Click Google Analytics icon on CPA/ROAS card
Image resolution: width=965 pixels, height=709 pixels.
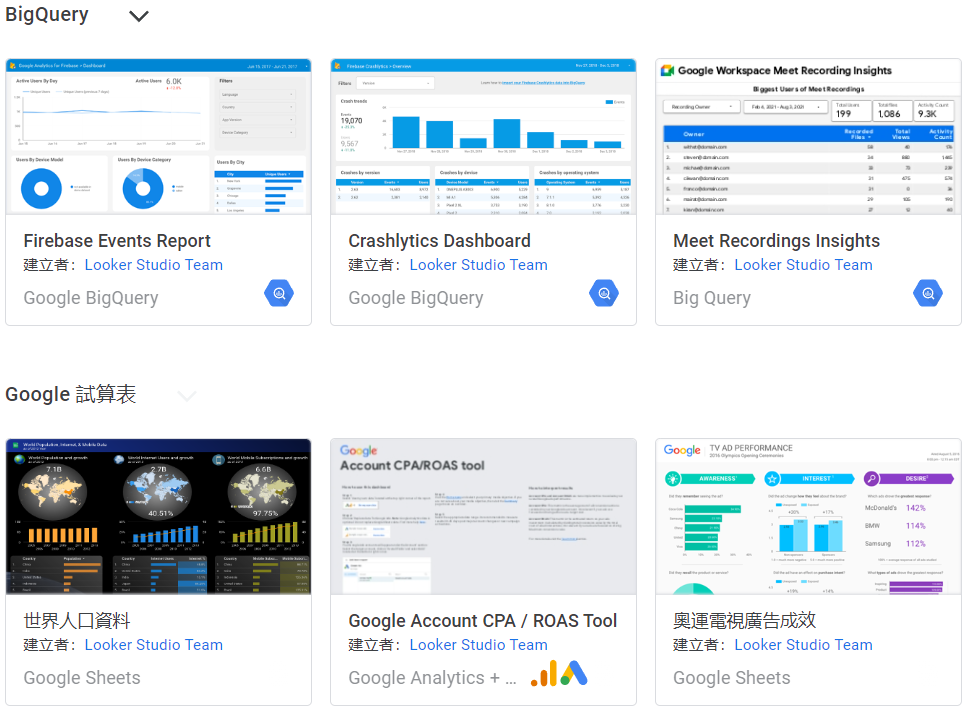point(544,673)
